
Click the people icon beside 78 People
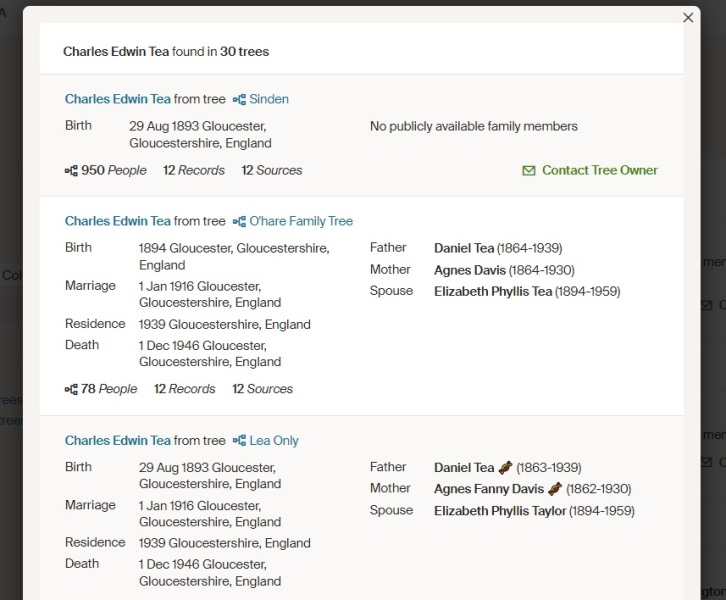tap(71, 389)
